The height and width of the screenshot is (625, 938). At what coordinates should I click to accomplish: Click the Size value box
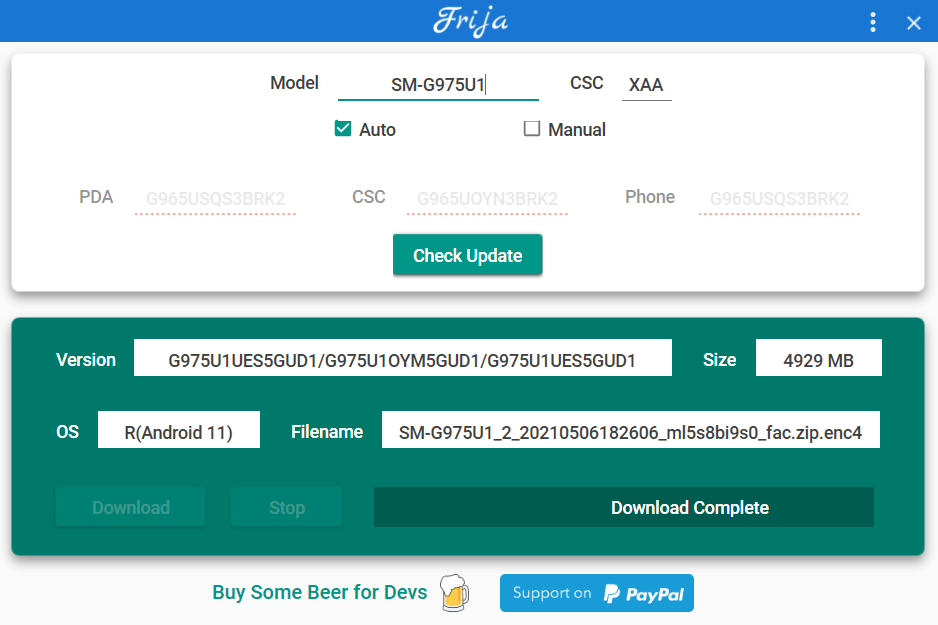point(818,360)
